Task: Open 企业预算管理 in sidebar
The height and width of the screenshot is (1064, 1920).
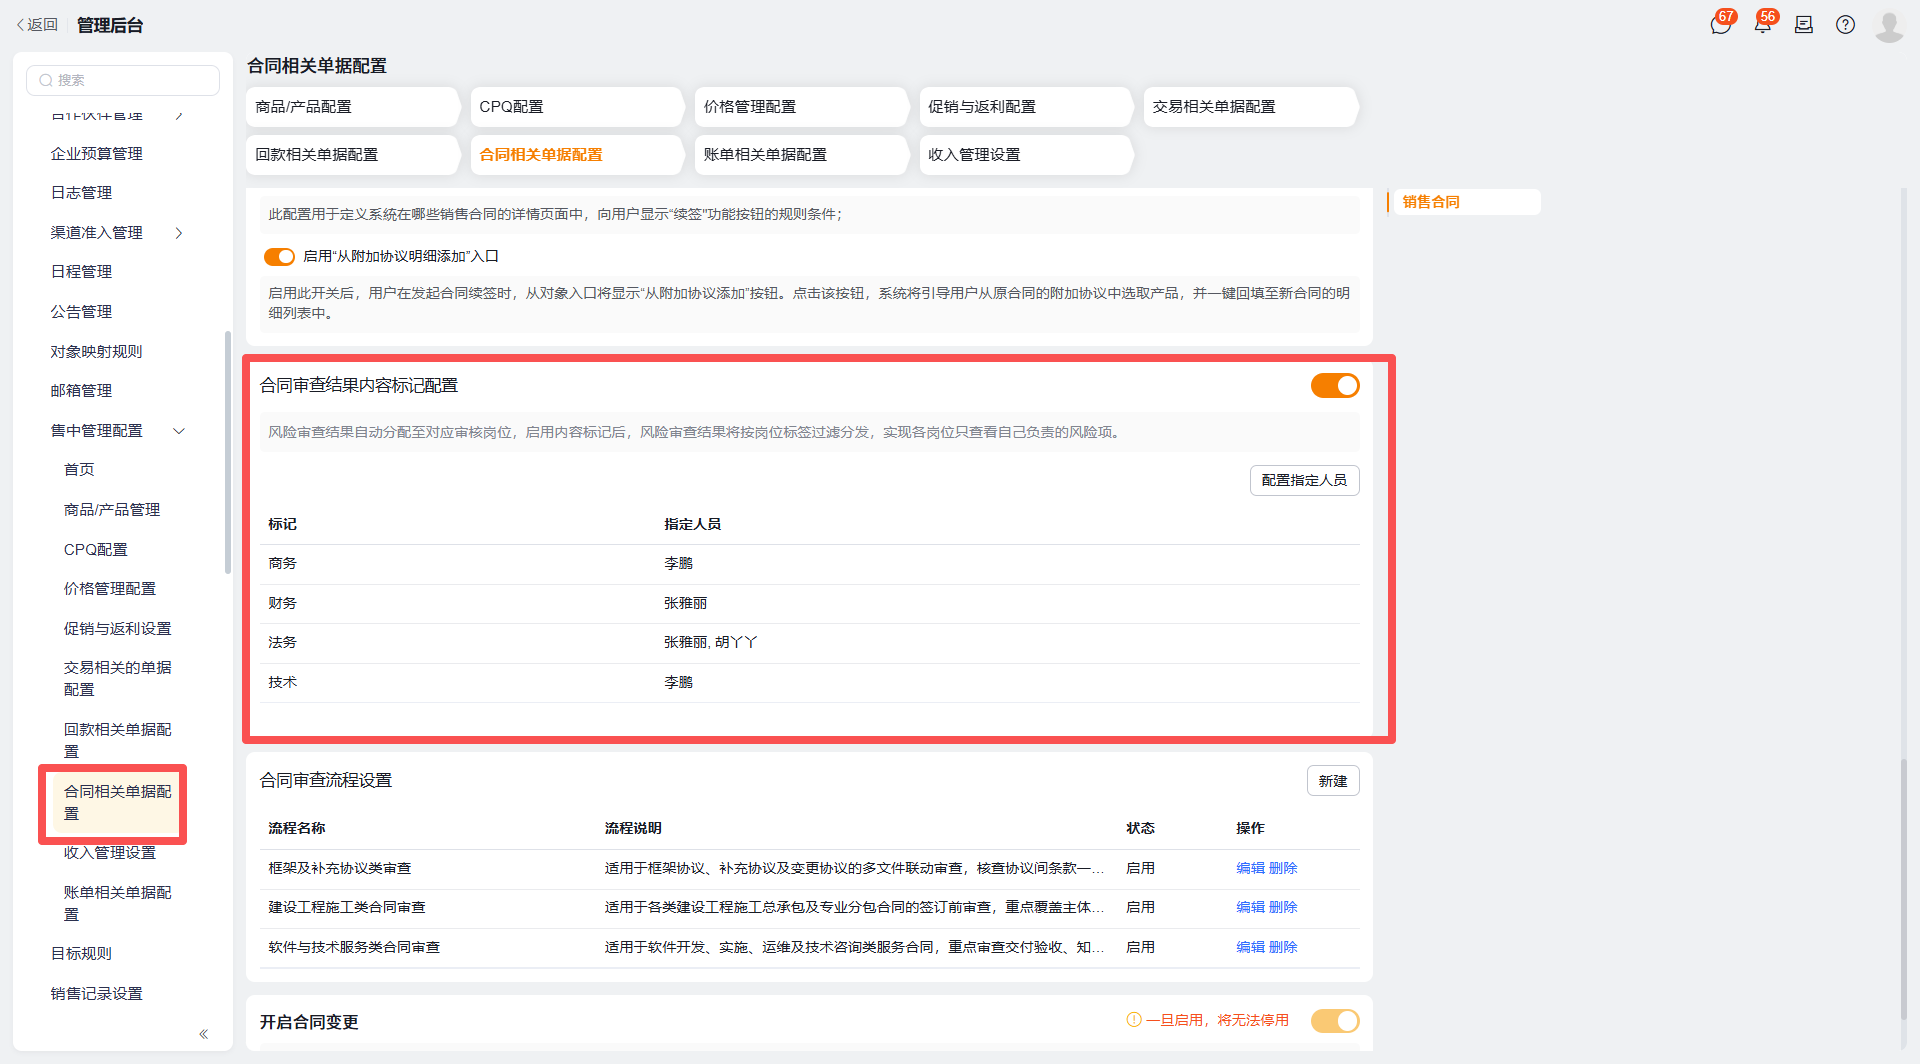Action: point(97,154)
